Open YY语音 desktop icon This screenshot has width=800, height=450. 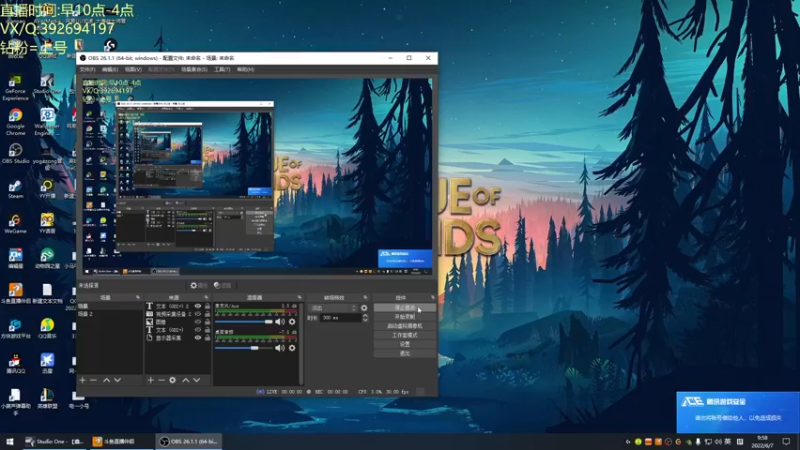[47, 223]
